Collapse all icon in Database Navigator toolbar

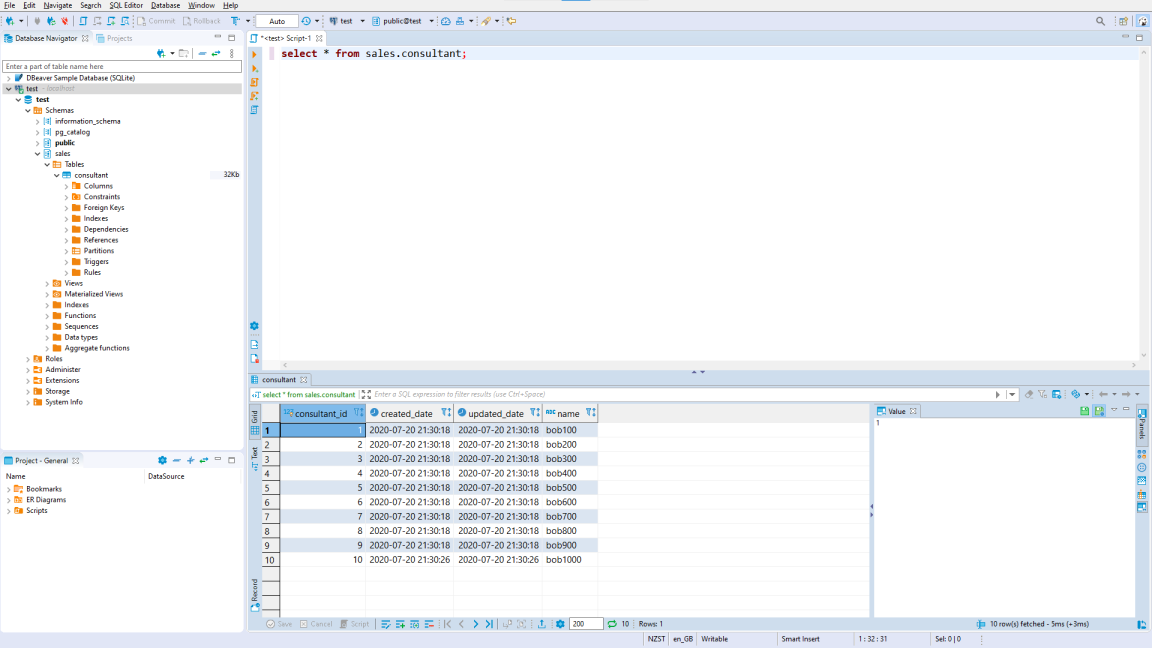pos(202,53)
